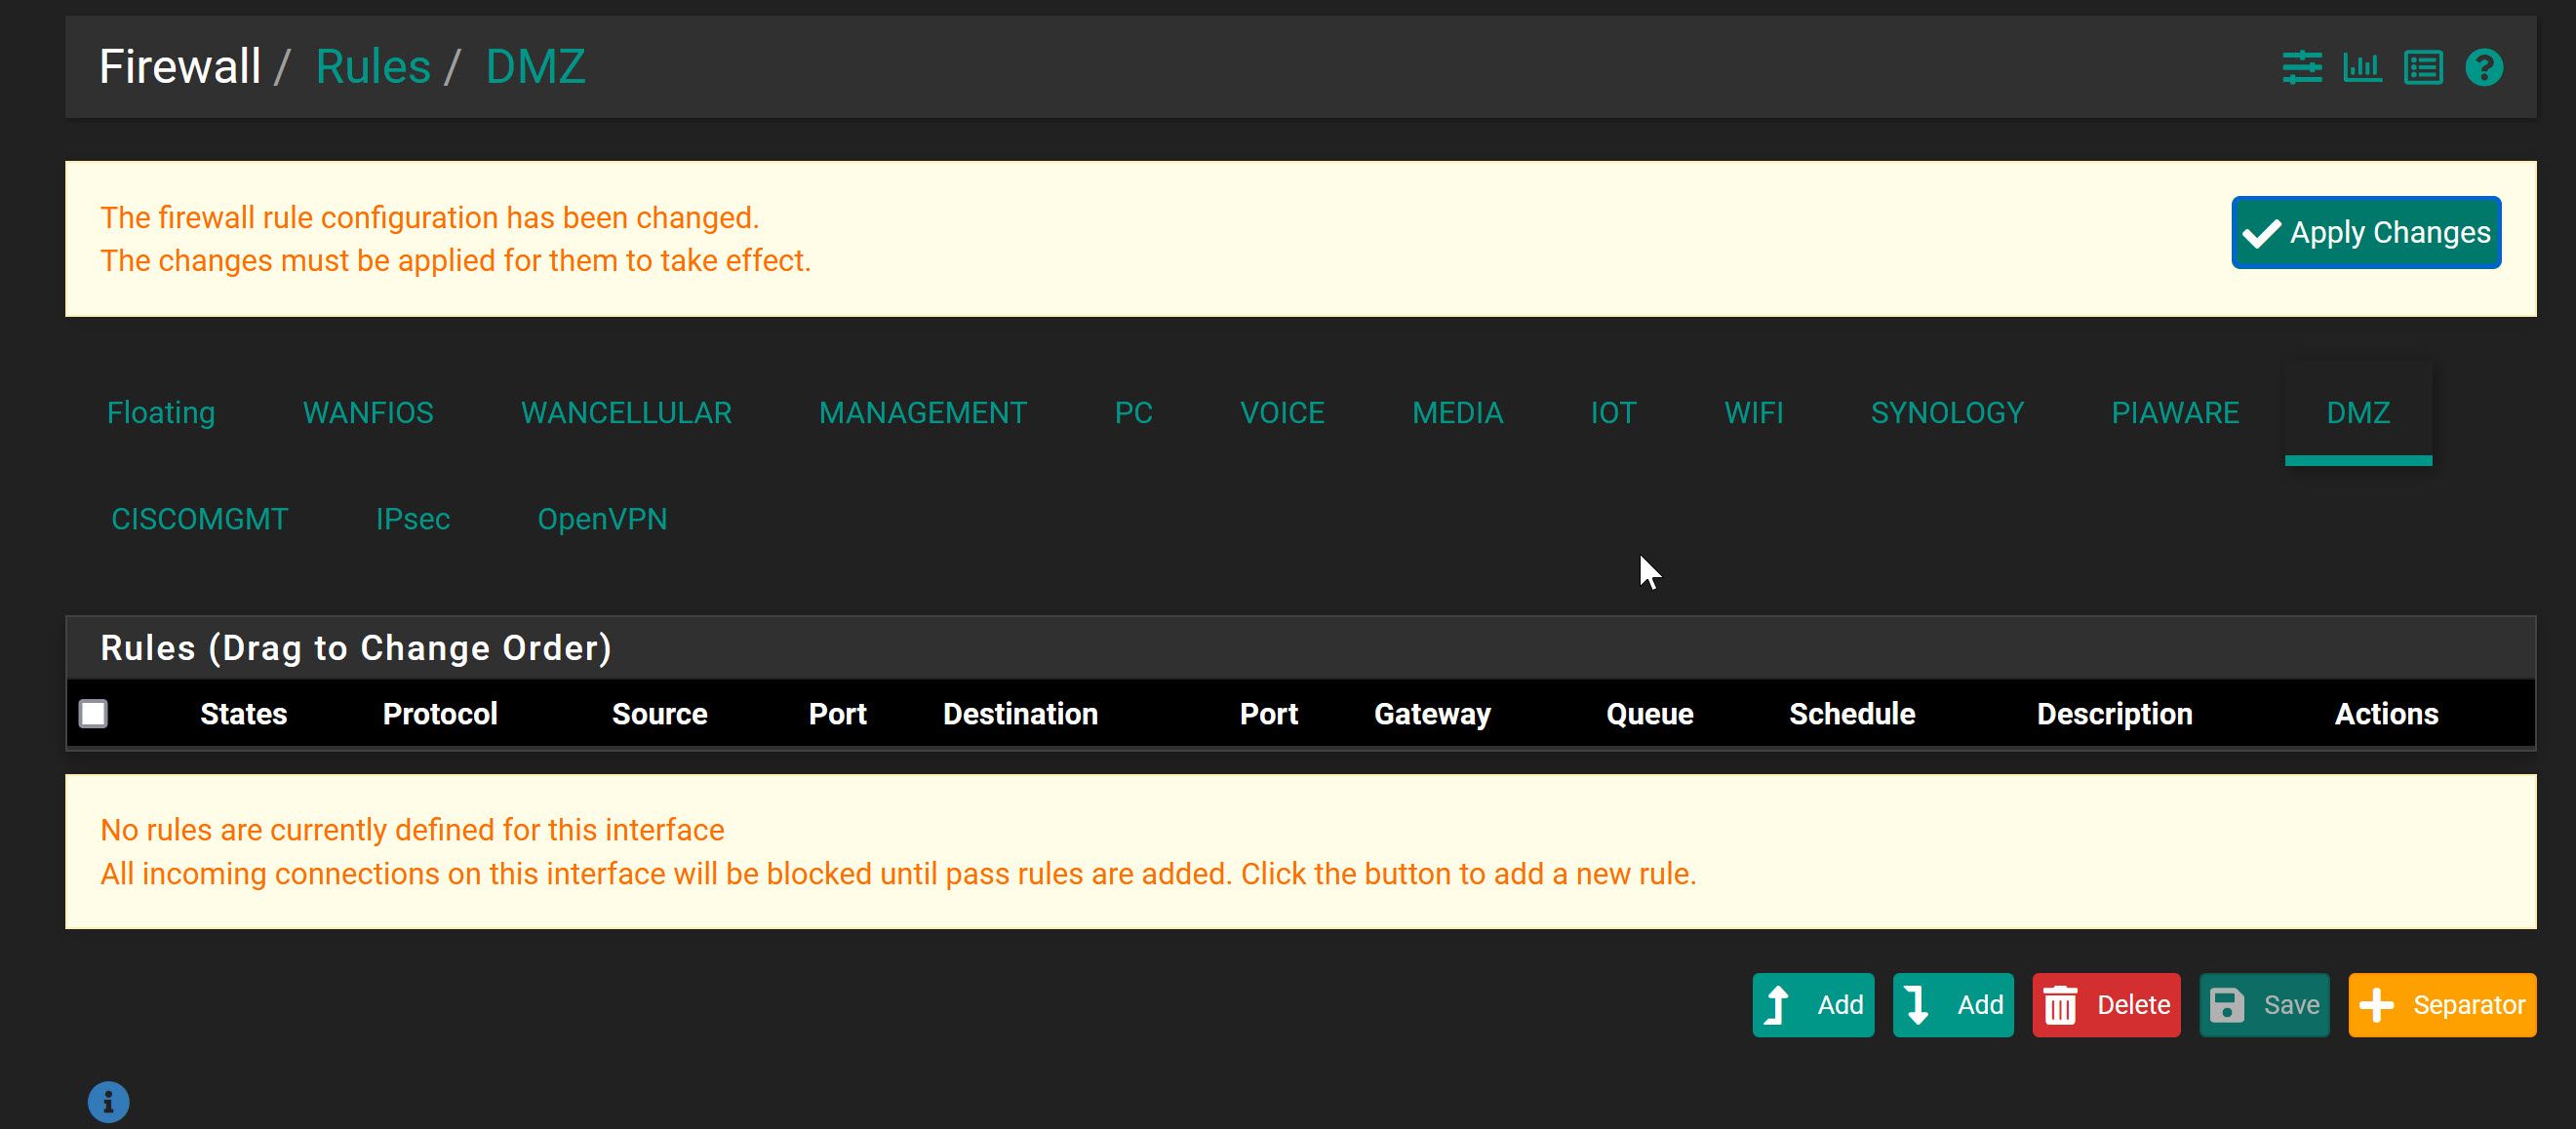Select the OpenVPN tab
2576x1129 pixels.
click(602, 519)
